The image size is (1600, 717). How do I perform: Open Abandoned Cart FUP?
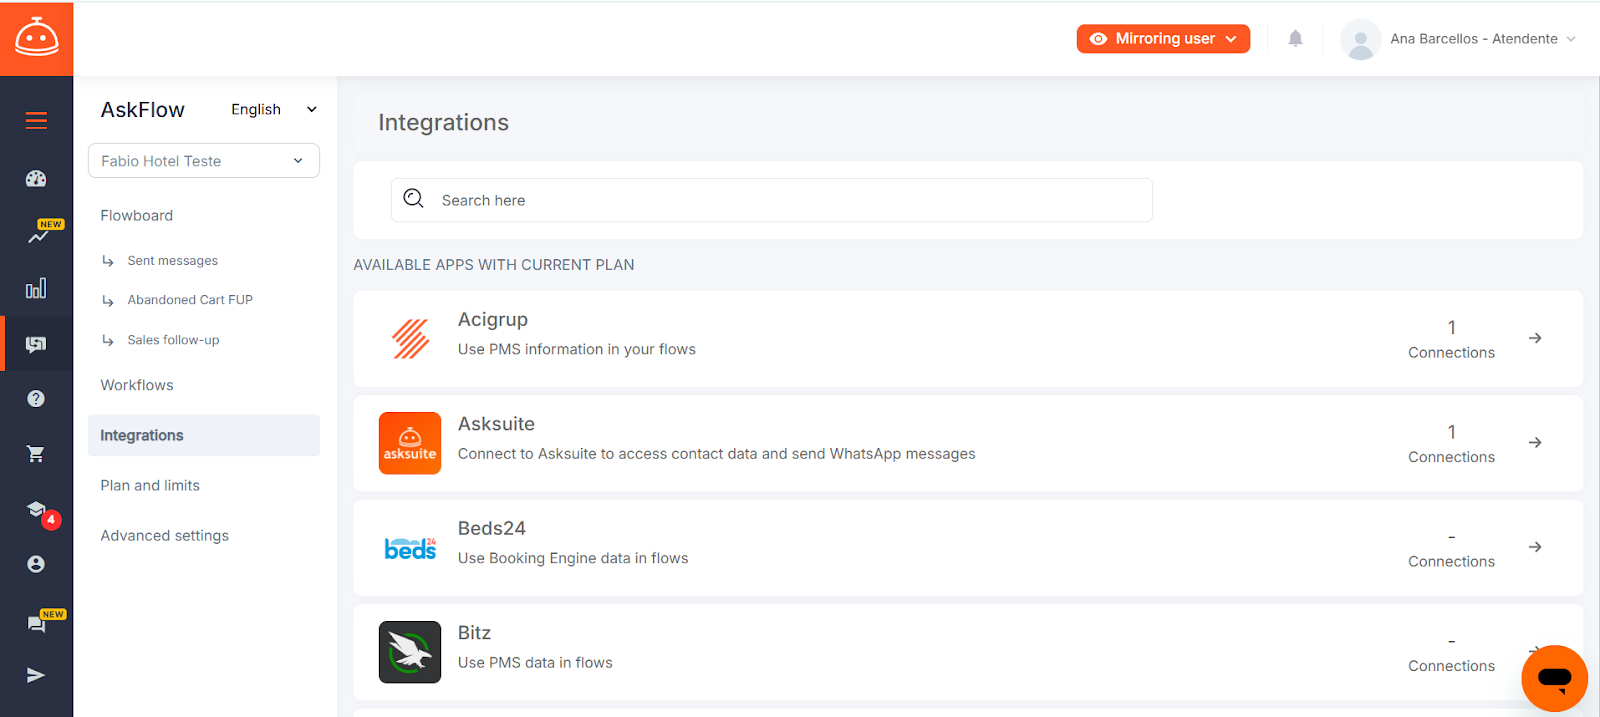[190, 300]
